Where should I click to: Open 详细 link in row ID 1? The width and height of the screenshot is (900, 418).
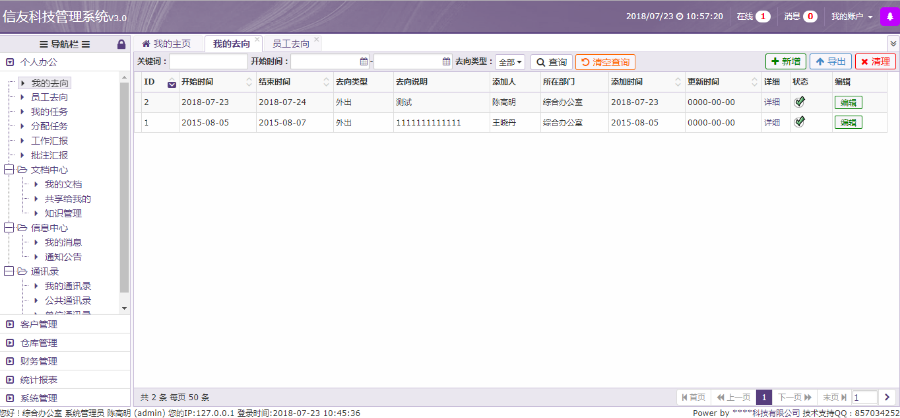click(x=771, y=122)
